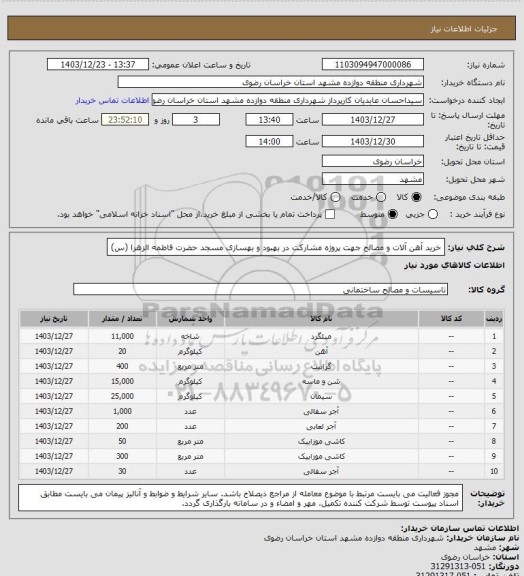Screen dimensions: 524x576
Task: Click the deadline time field 13:40
Action: [x=269, y=120]
